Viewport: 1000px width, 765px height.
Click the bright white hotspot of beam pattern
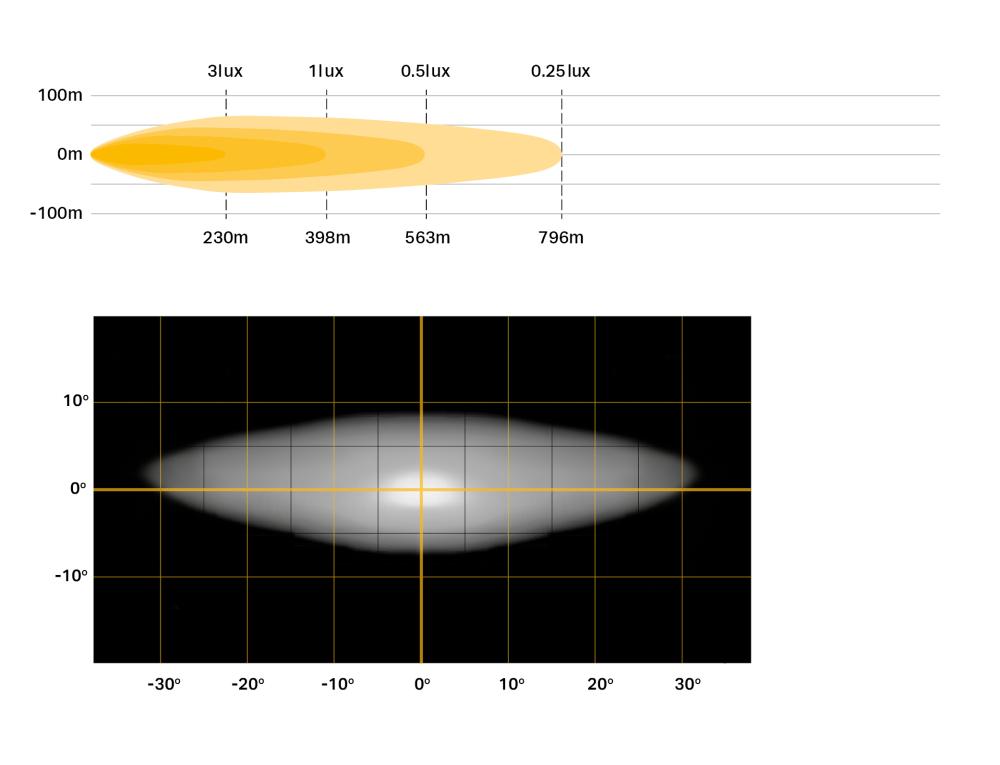[421, 490]
